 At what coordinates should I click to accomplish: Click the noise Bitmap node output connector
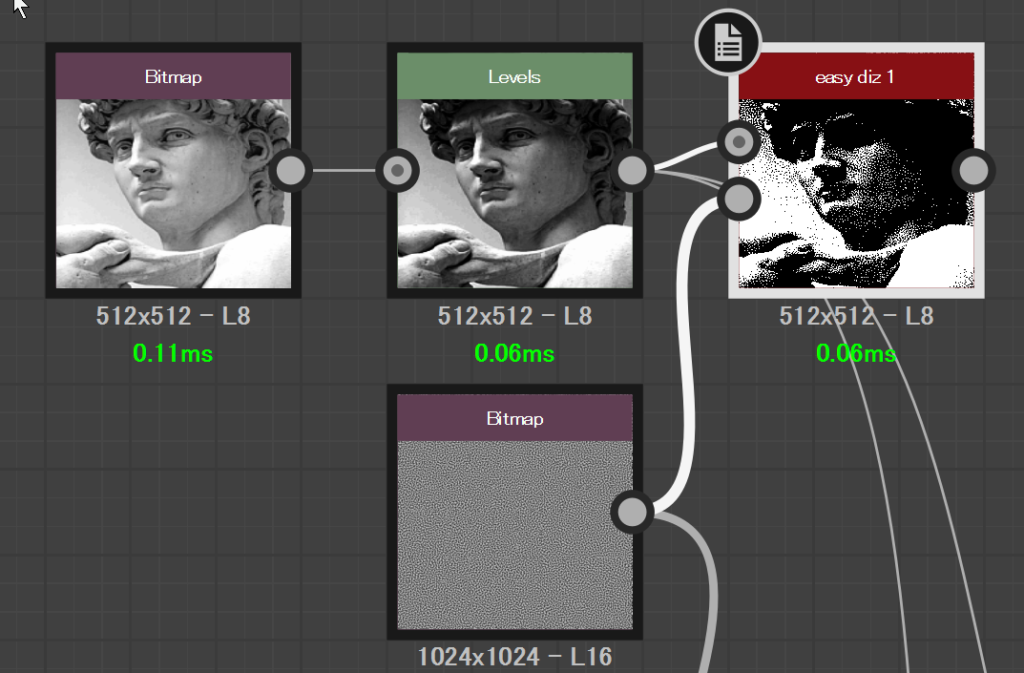pos(632,512)
